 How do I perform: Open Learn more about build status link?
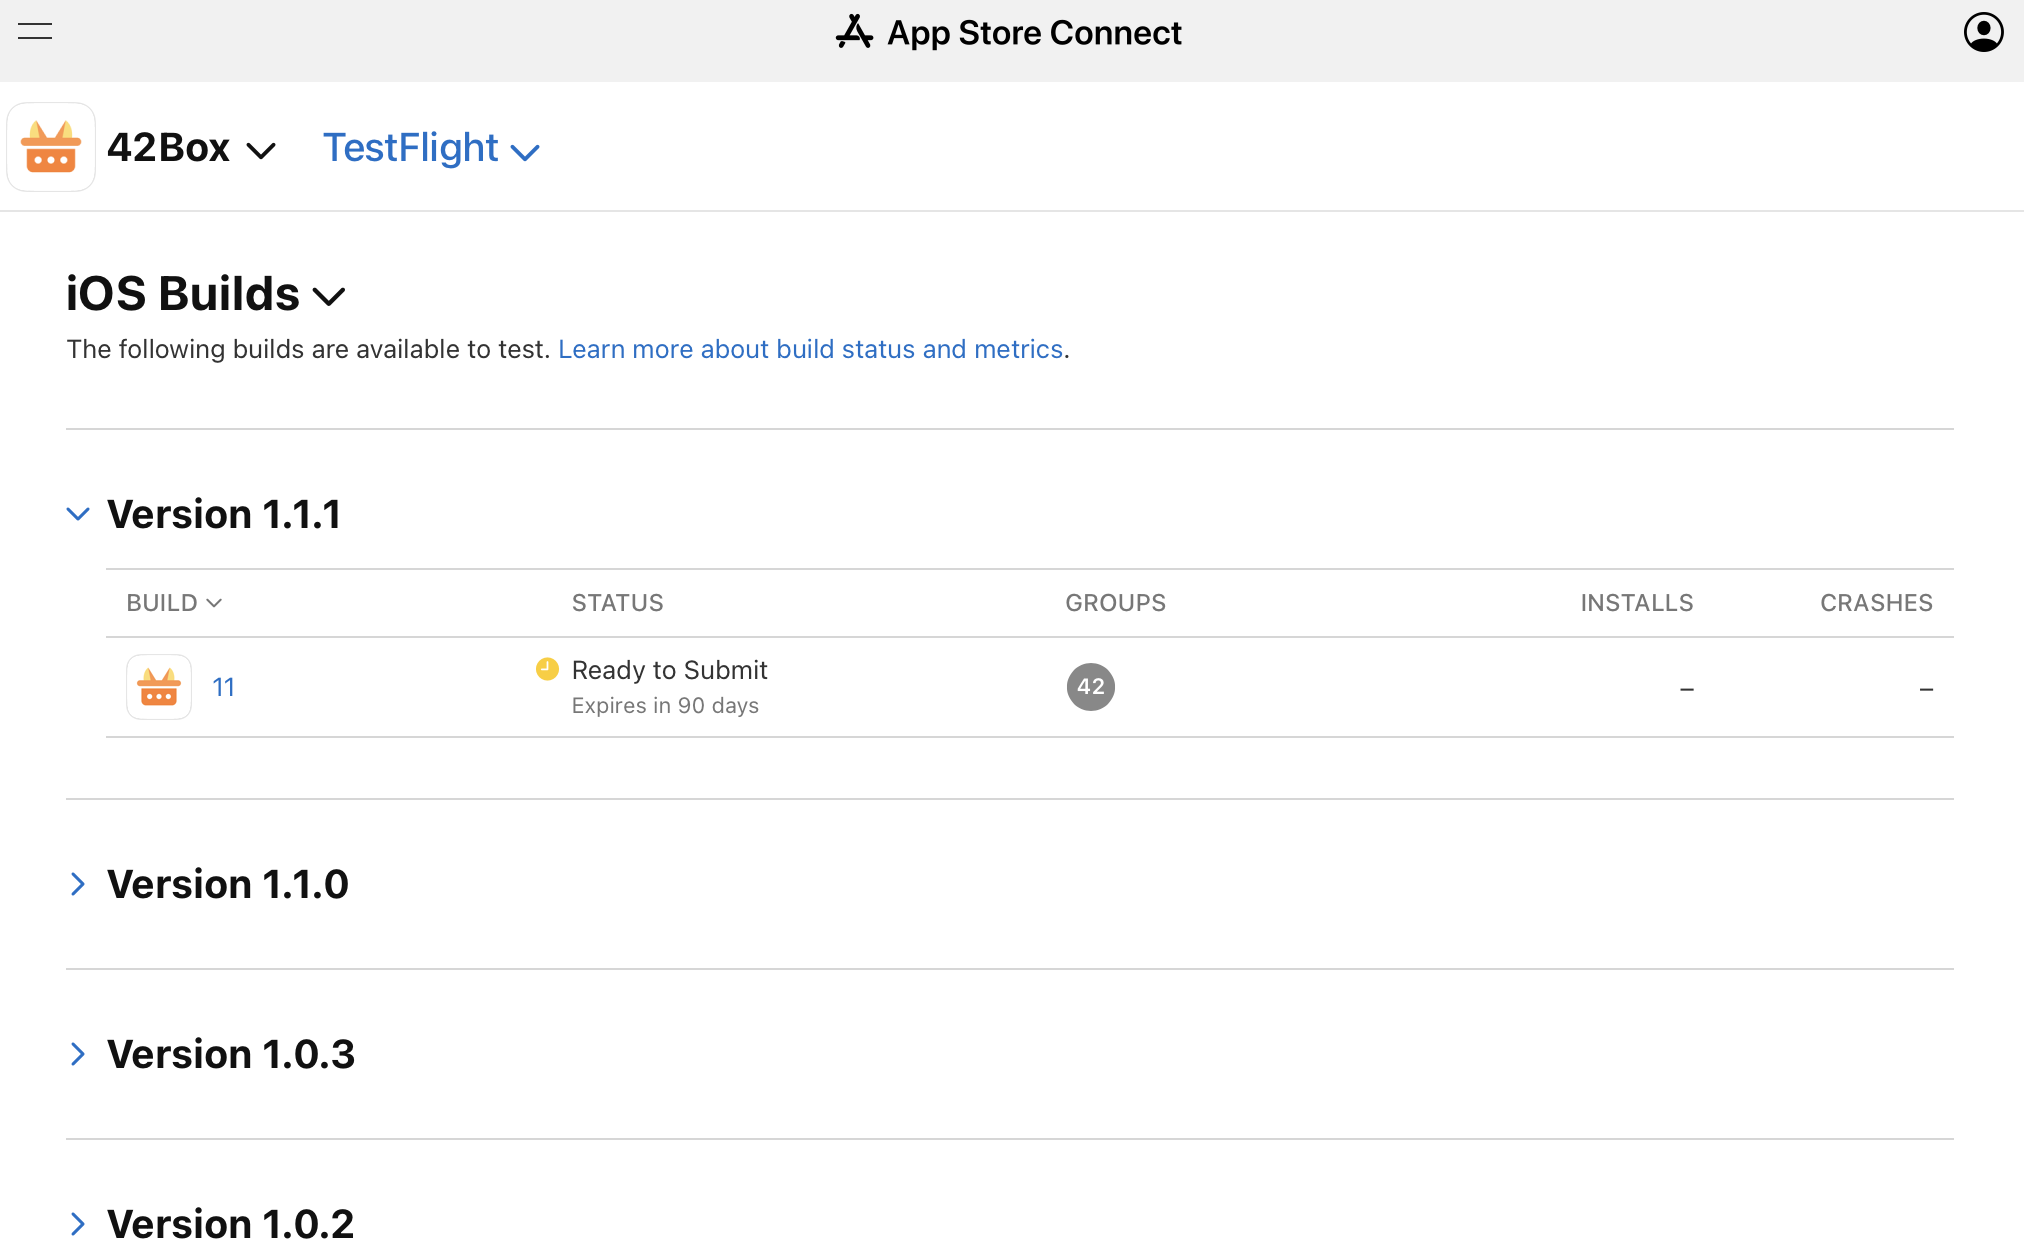810,349
